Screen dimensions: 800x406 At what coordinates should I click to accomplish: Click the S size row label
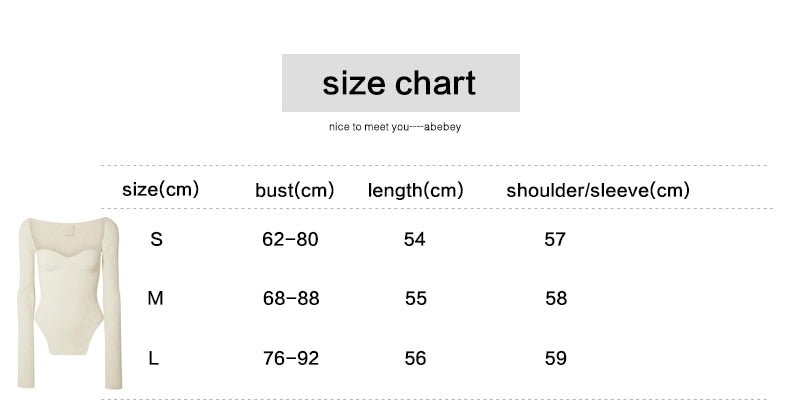click(x=156, y=239)
